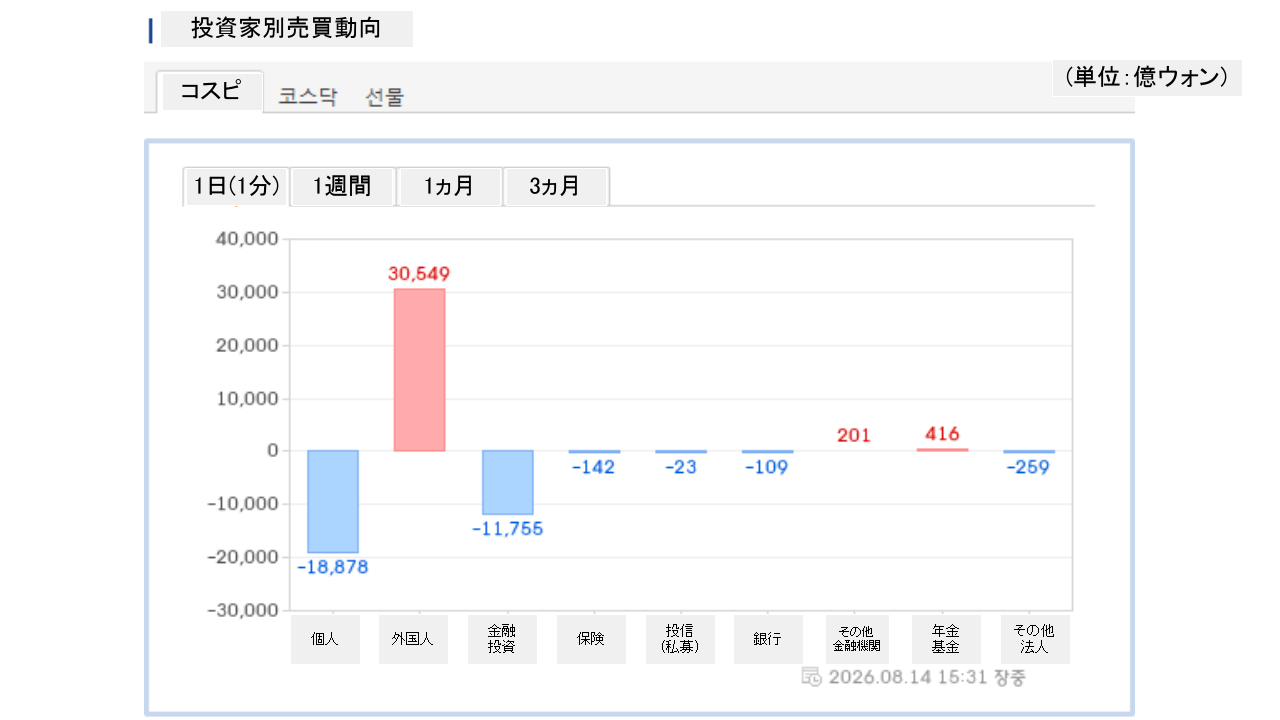Click the 416 value label

[942, 434]
